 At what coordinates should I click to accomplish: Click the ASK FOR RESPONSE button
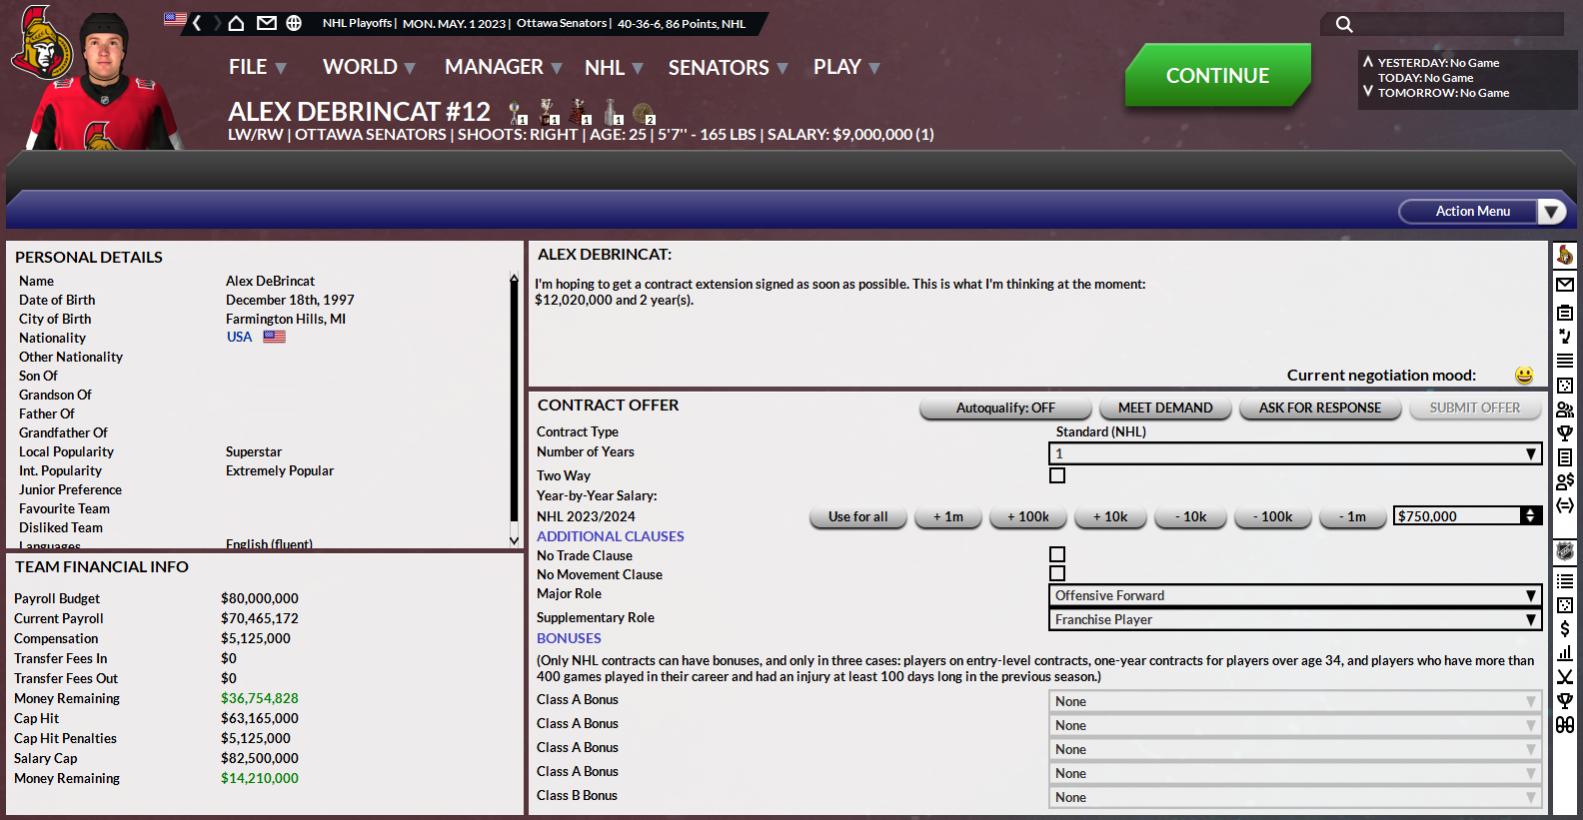point(1319,408)
